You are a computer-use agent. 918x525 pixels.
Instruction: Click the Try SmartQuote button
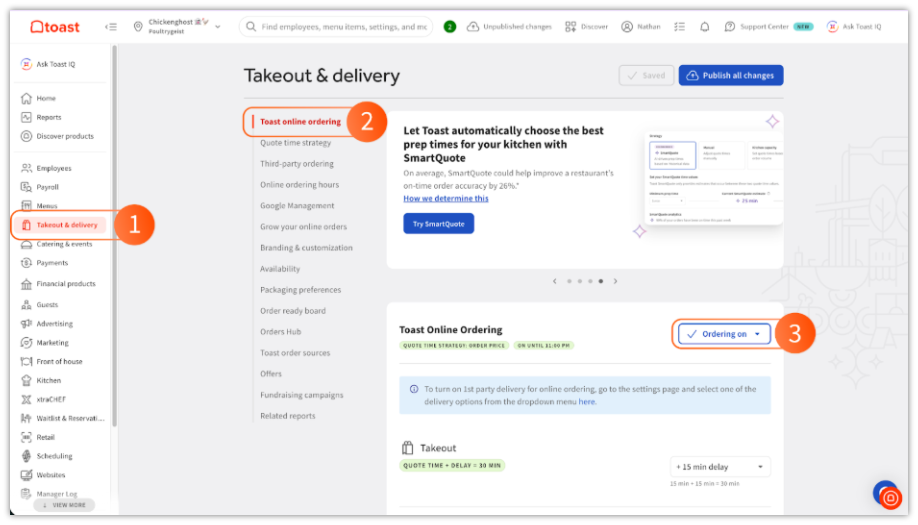tap(438, 224)
